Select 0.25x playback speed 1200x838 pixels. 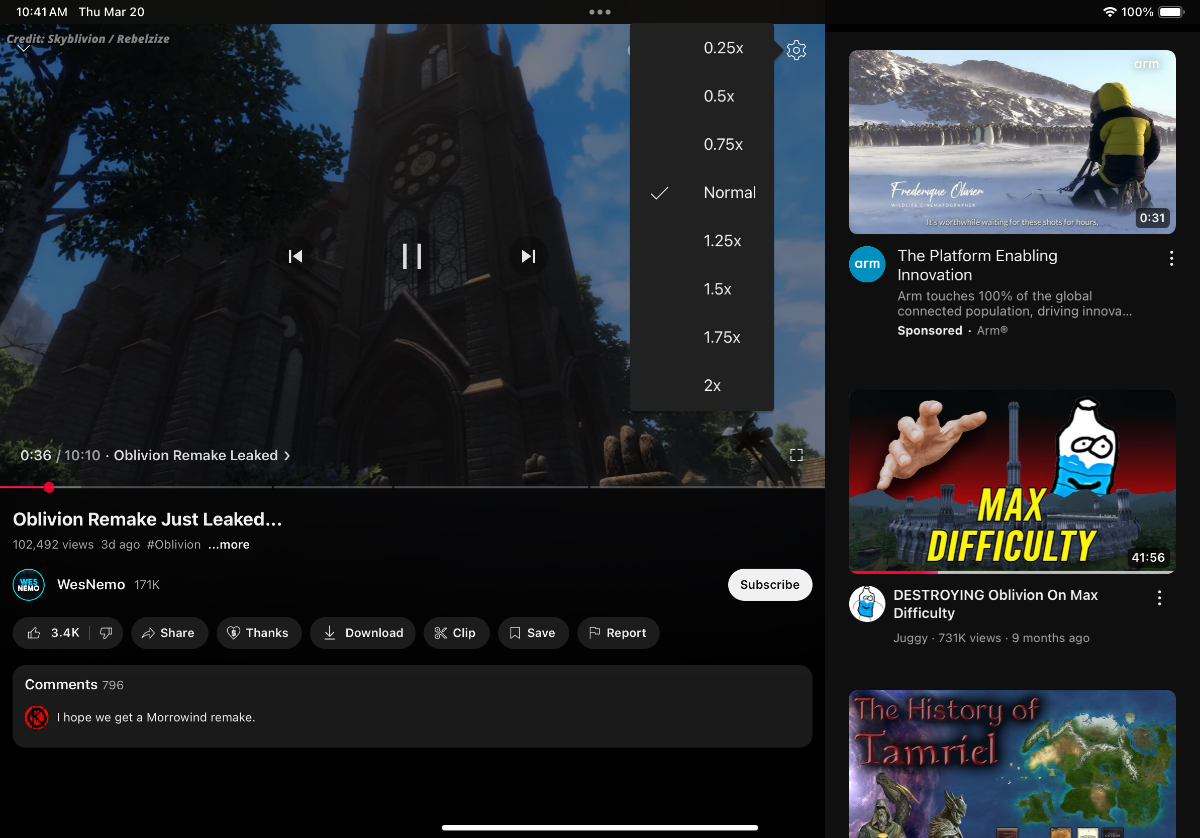click(722, 48)
